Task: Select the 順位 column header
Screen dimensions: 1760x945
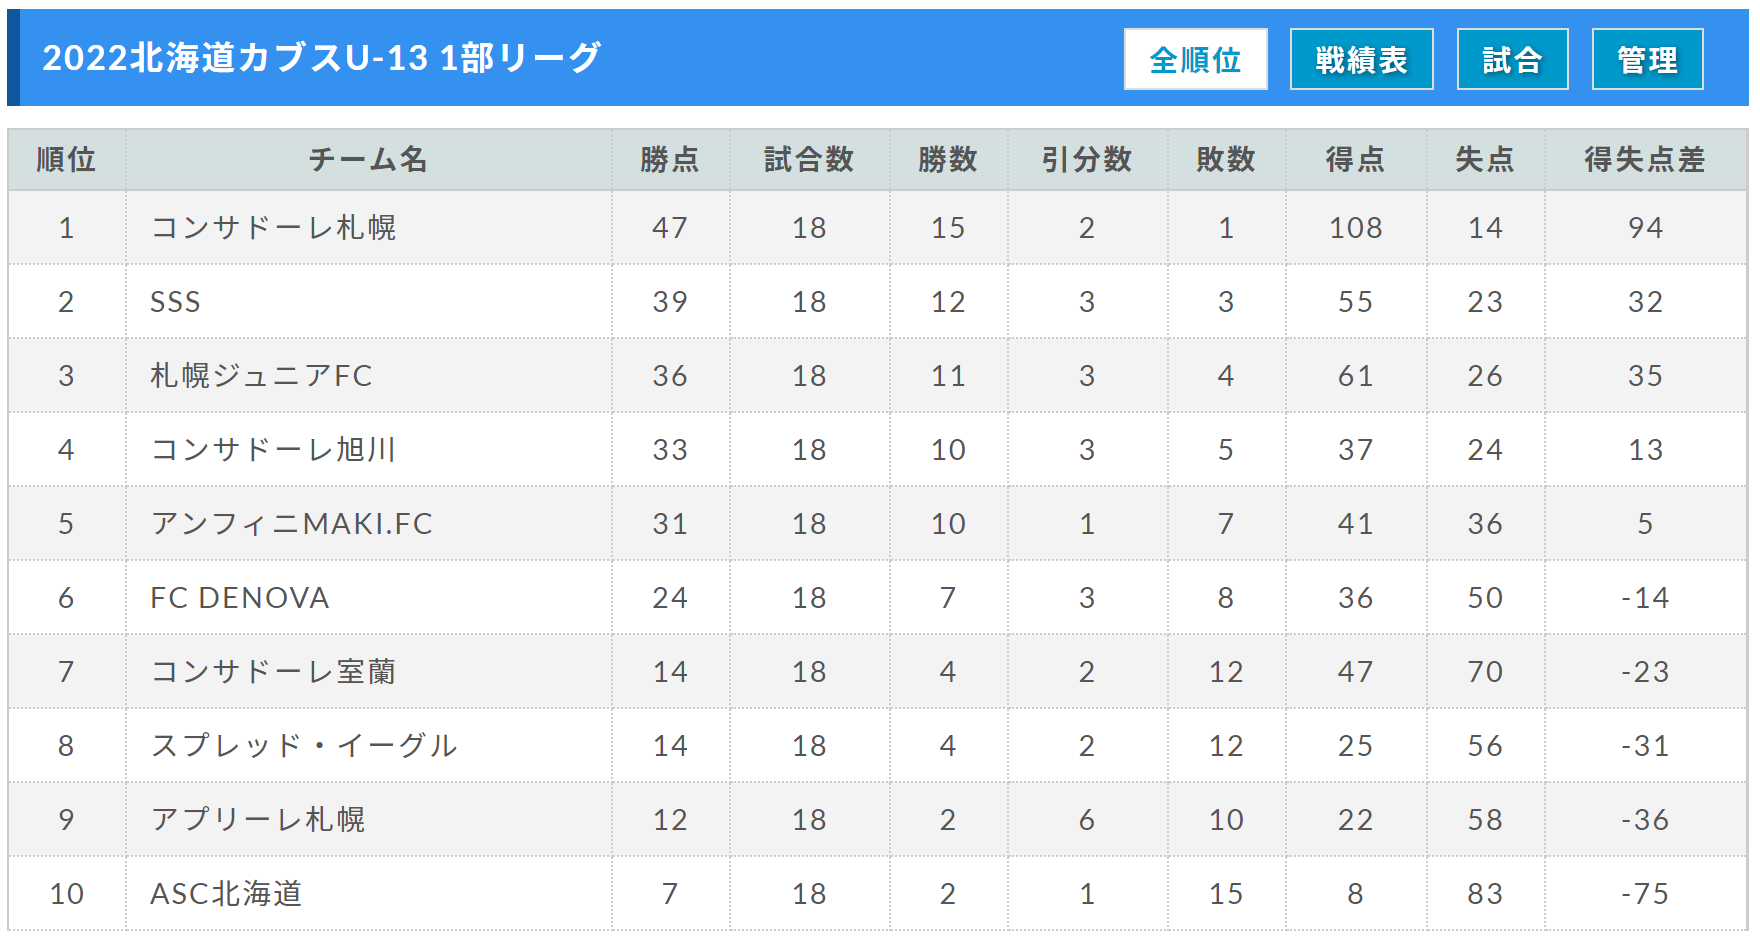Action: [x=66, y=159]
